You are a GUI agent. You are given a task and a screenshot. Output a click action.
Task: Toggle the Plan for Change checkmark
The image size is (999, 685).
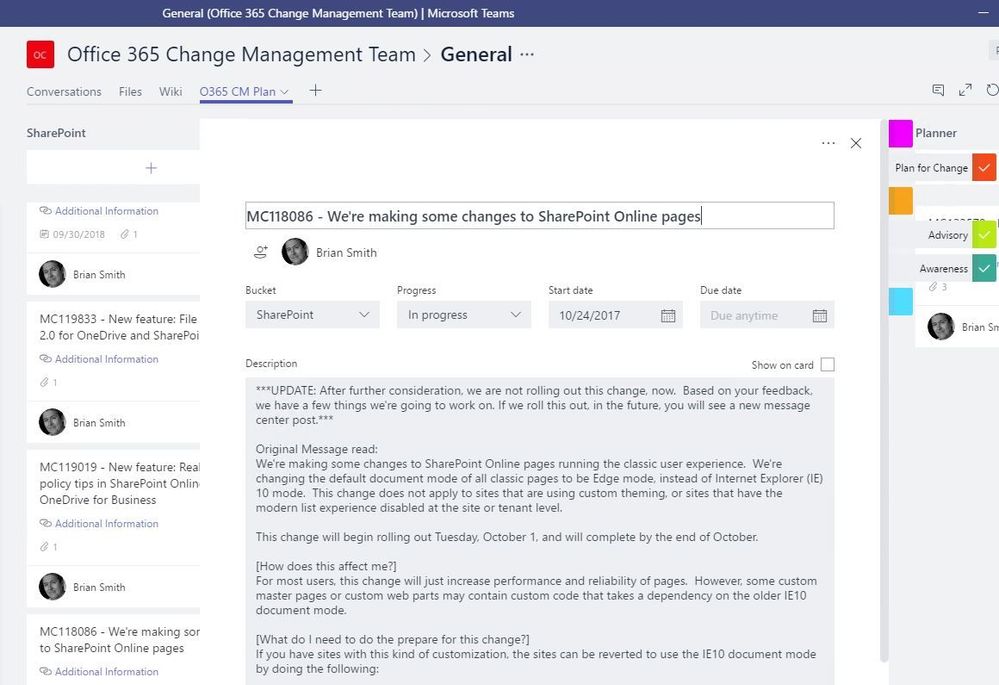(984, 168)
